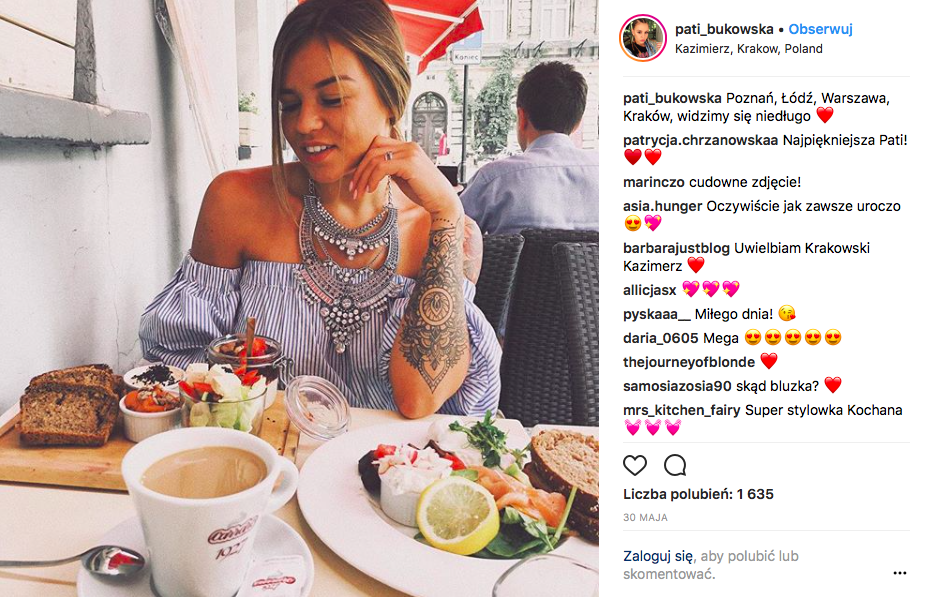Click the Liczba polubień 1 635 likes count
The width and height of the screenshot is (927, 597).
point(698,494)
